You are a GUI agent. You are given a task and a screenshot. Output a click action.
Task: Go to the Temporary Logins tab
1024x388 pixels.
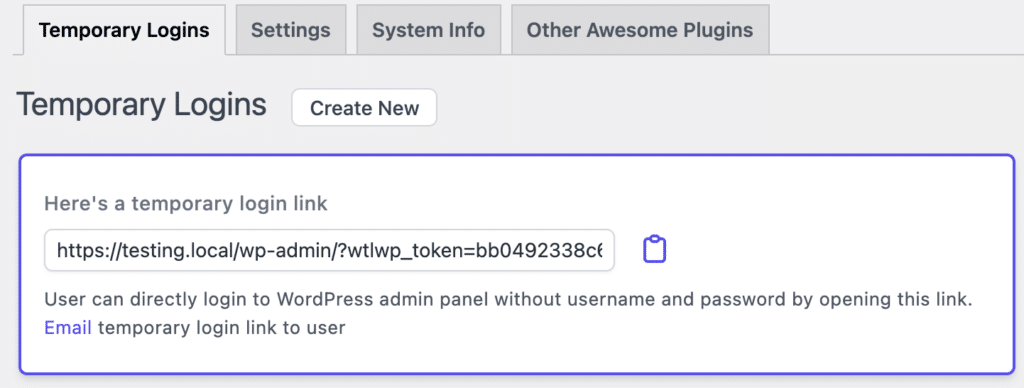(x=124, y=30)
